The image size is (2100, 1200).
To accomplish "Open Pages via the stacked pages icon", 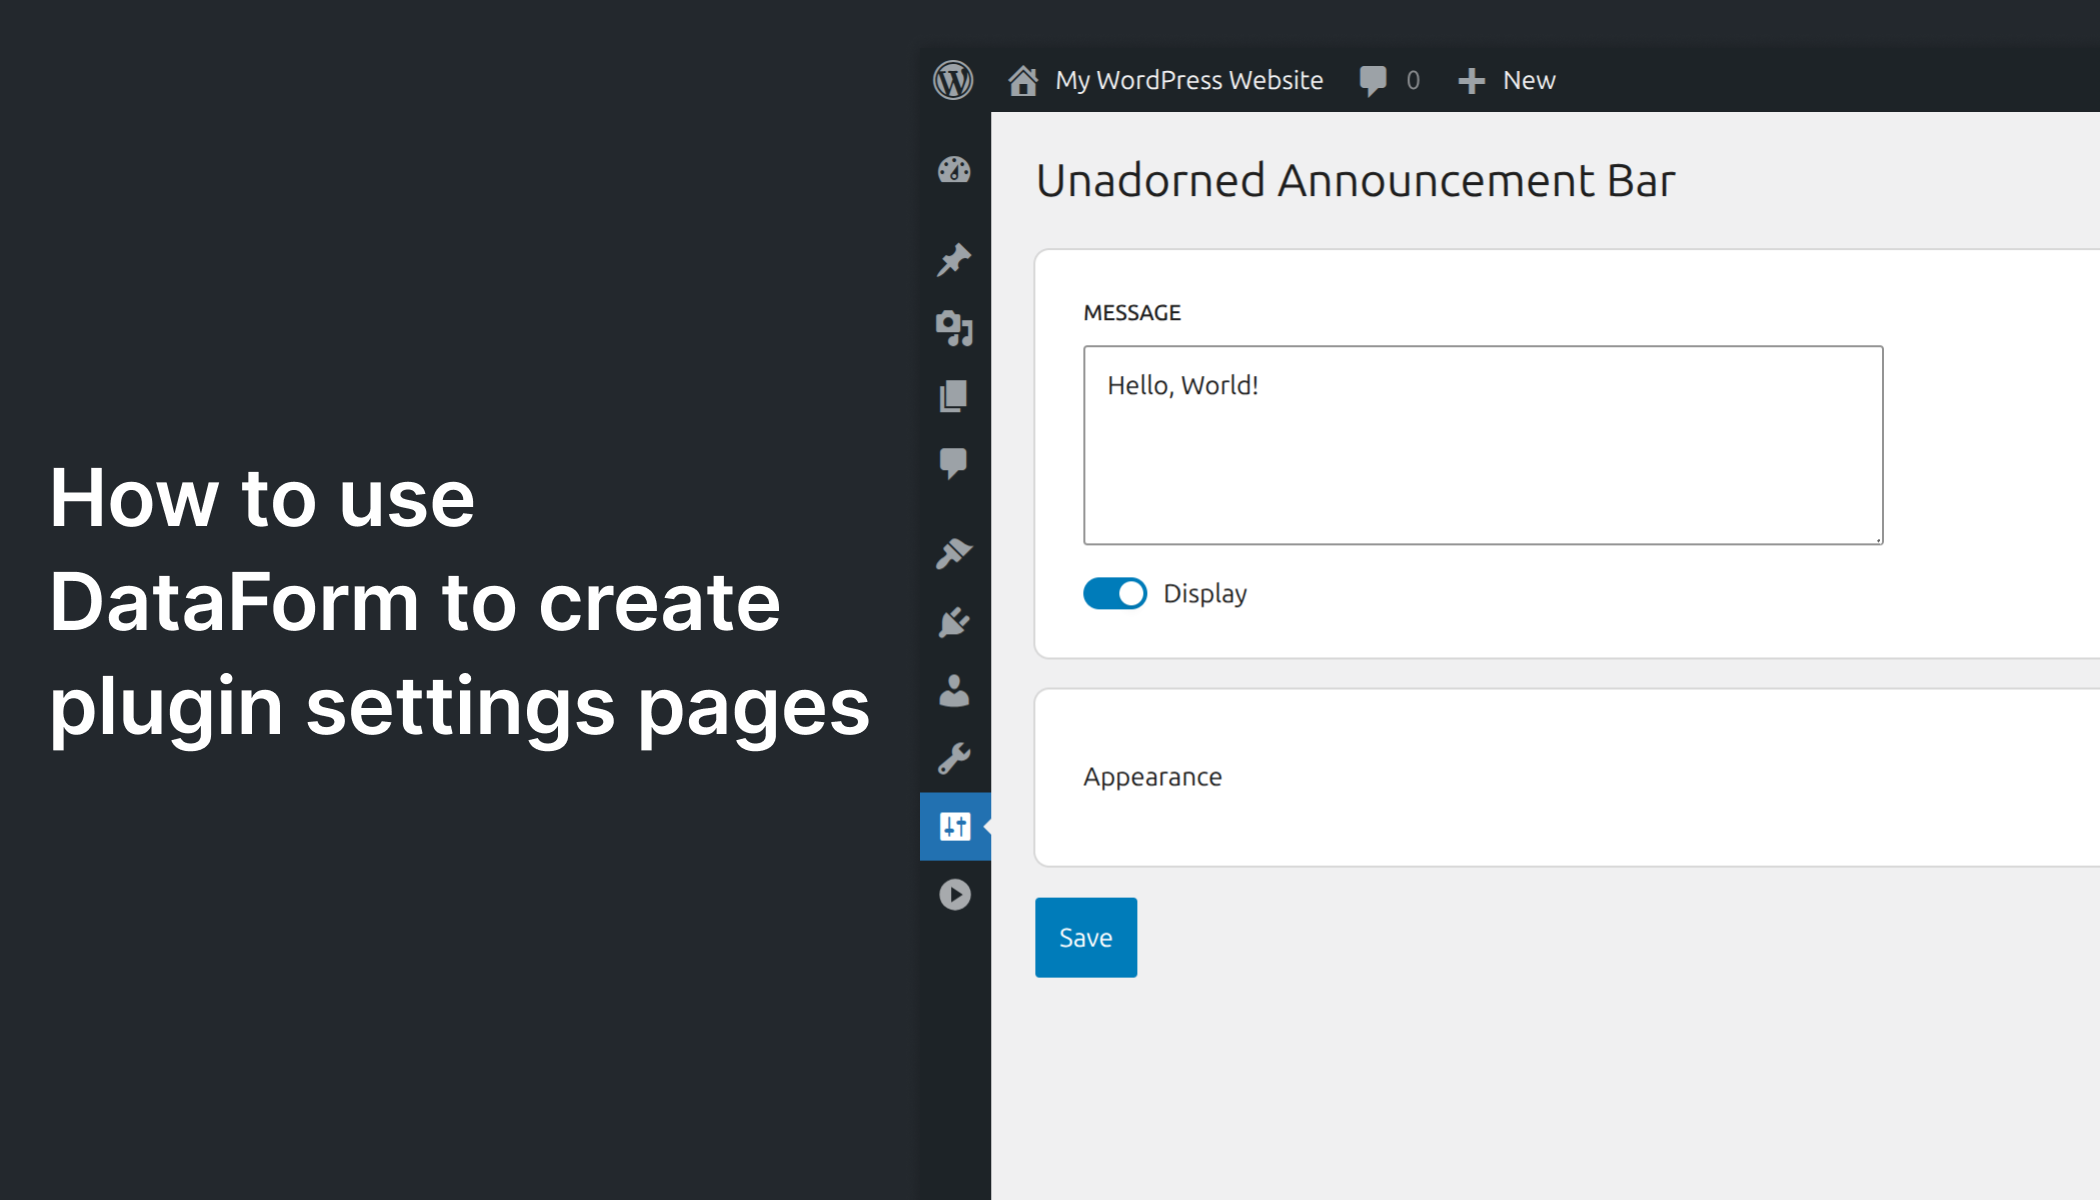I will click(x=954, y=396).
